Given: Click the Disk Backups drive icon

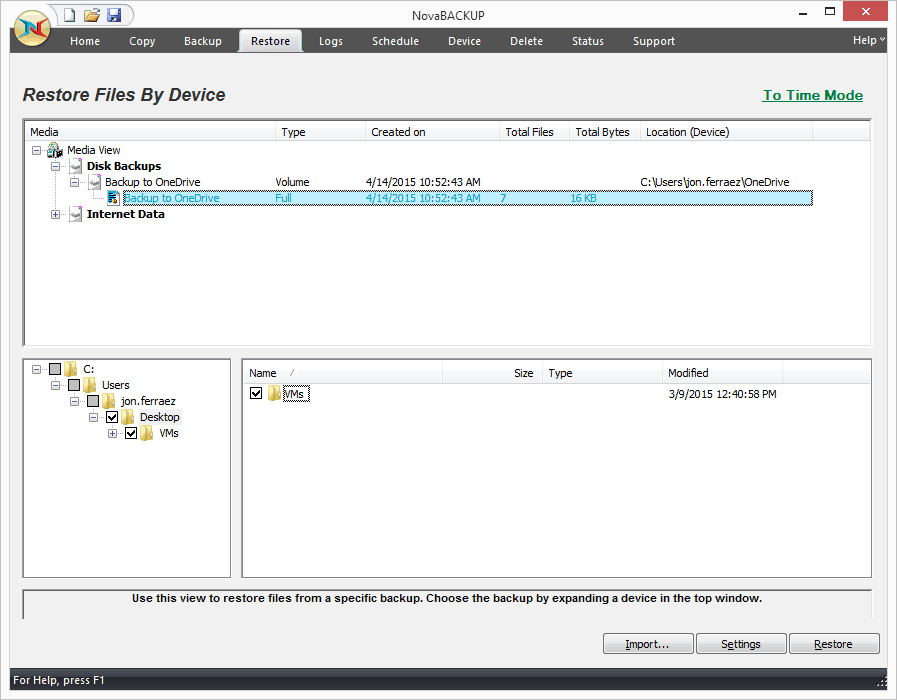Looking at the screenshot, I should (76, 166).
